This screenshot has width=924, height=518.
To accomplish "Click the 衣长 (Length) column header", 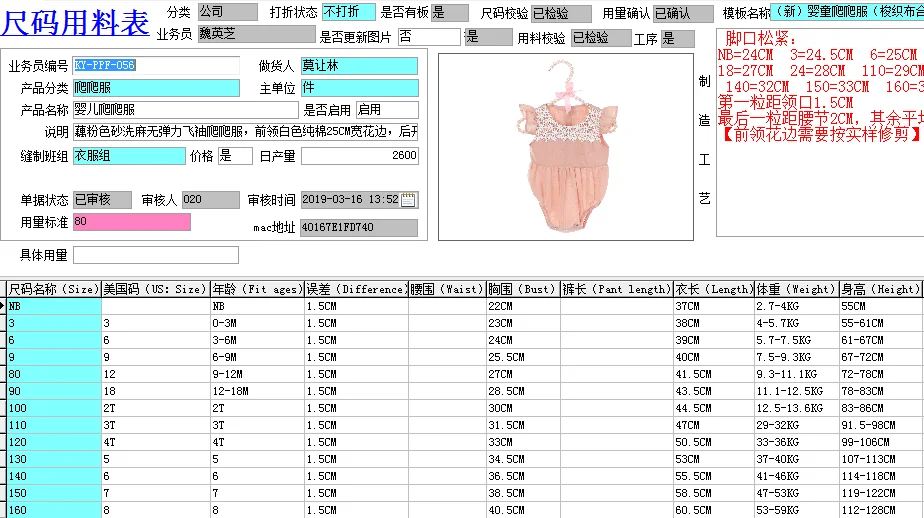I will [714, 289].
